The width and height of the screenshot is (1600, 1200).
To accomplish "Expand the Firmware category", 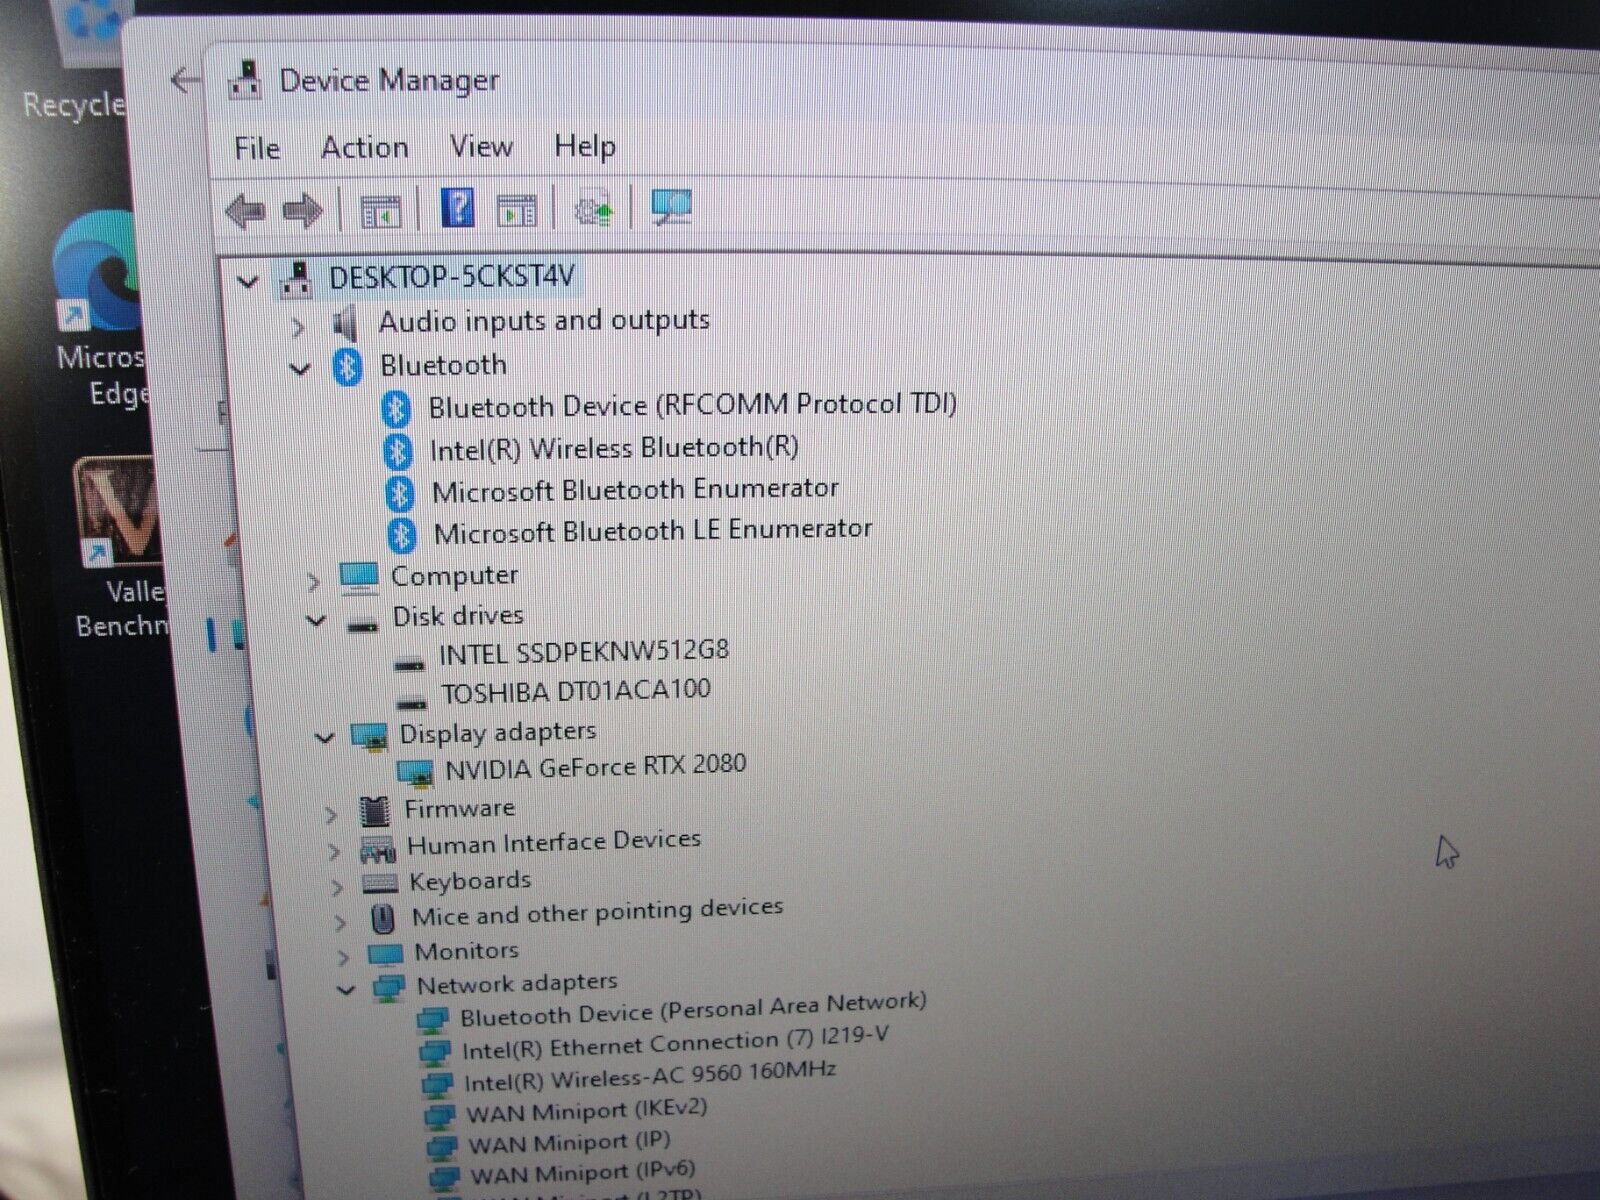I will click(330, 815).
